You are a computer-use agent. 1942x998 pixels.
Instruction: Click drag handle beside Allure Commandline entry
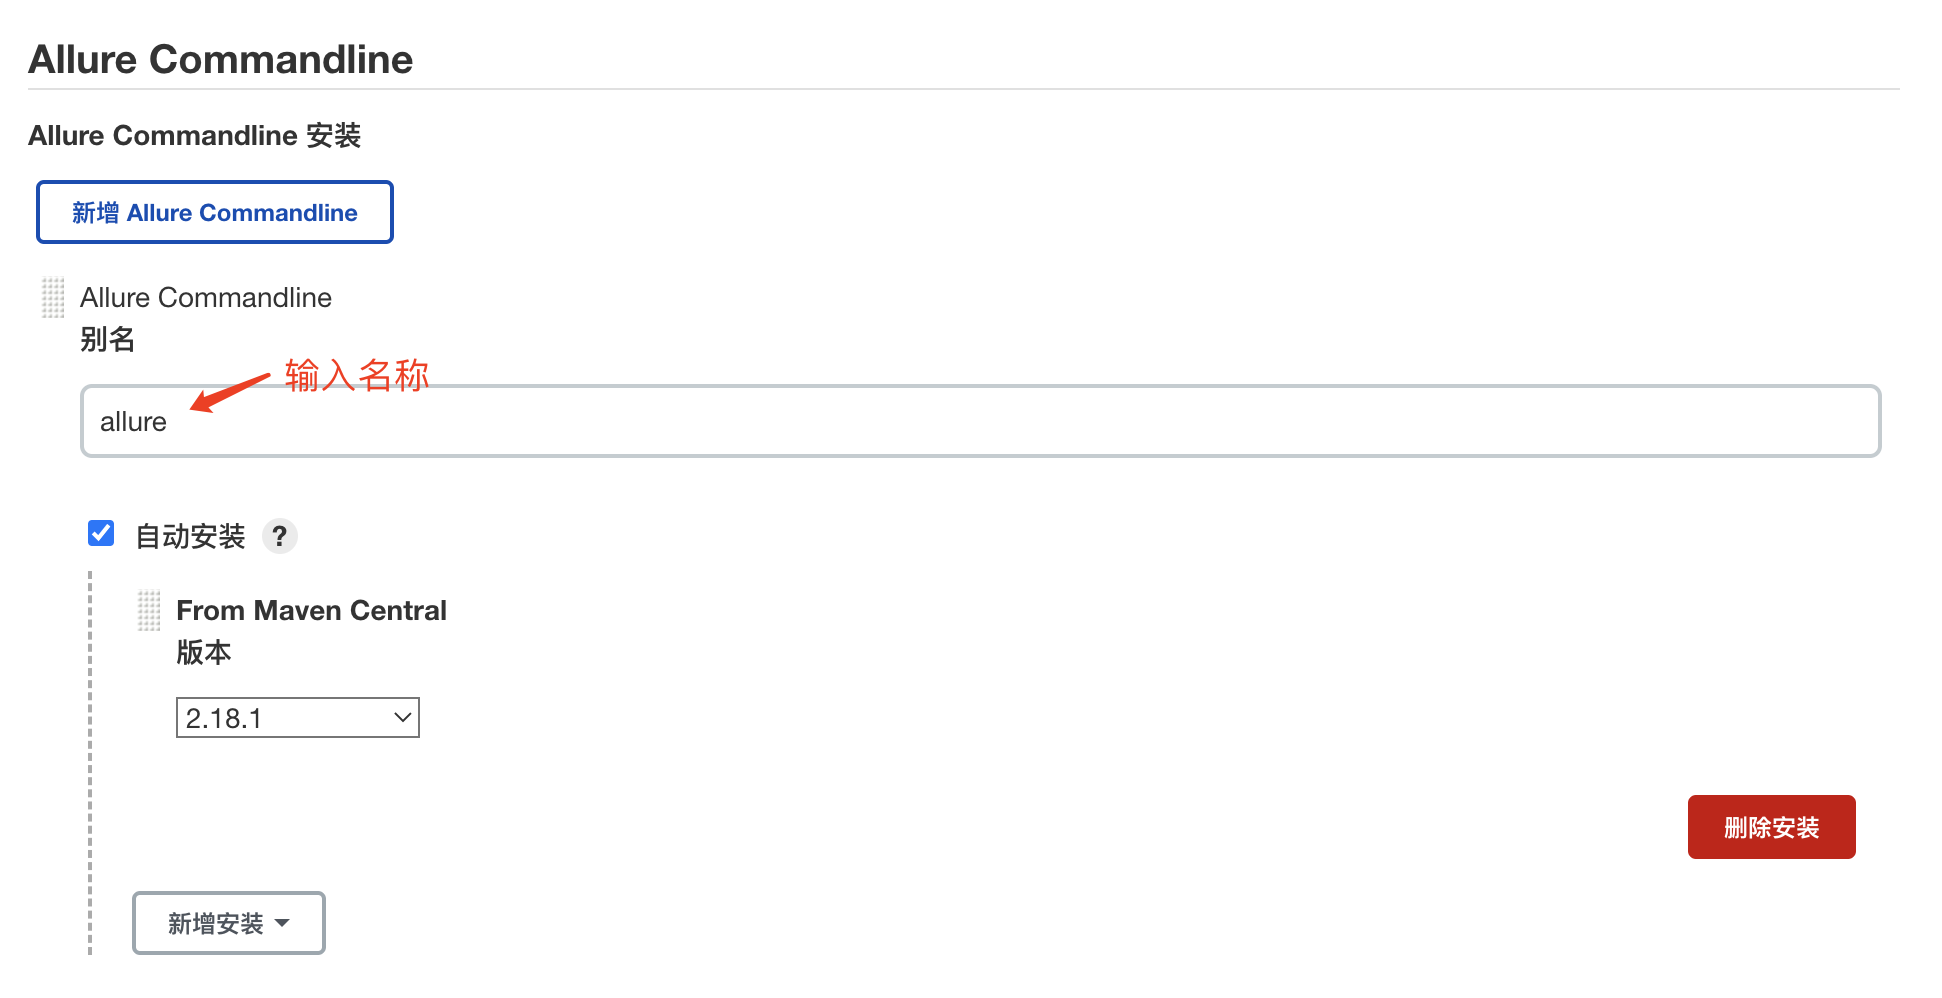coord(53,298)
